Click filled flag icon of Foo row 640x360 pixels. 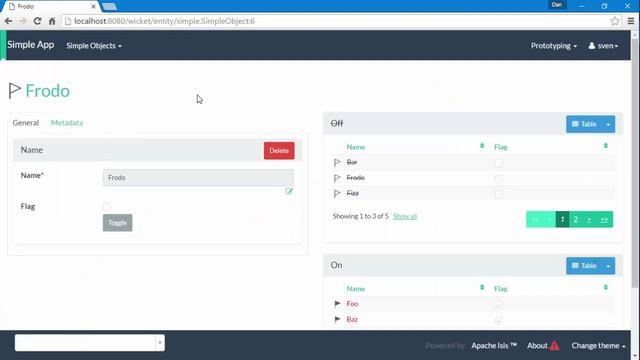(337, 304)
